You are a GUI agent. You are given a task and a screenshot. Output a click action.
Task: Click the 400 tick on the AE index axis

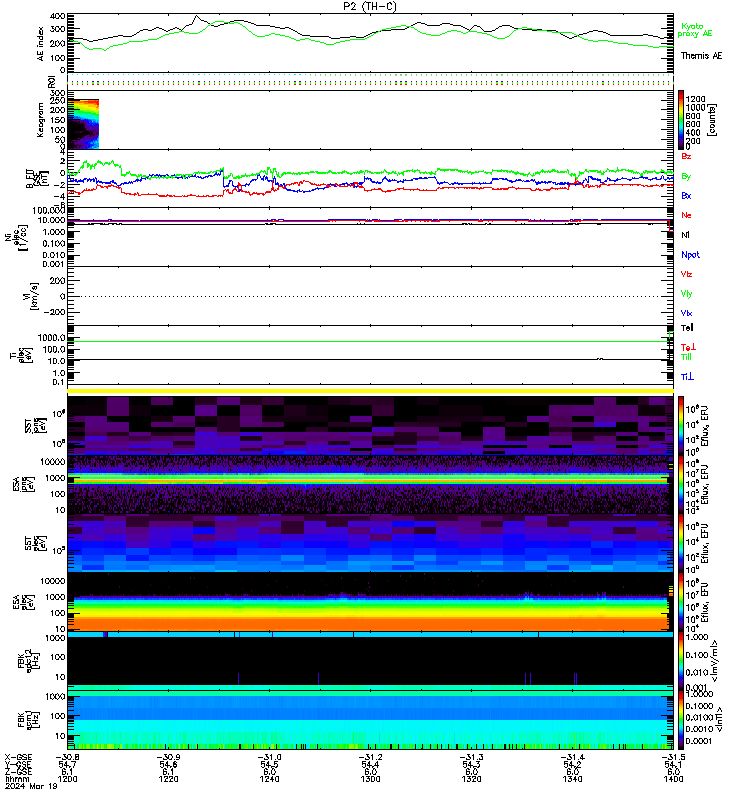click(x=57, y=16)
